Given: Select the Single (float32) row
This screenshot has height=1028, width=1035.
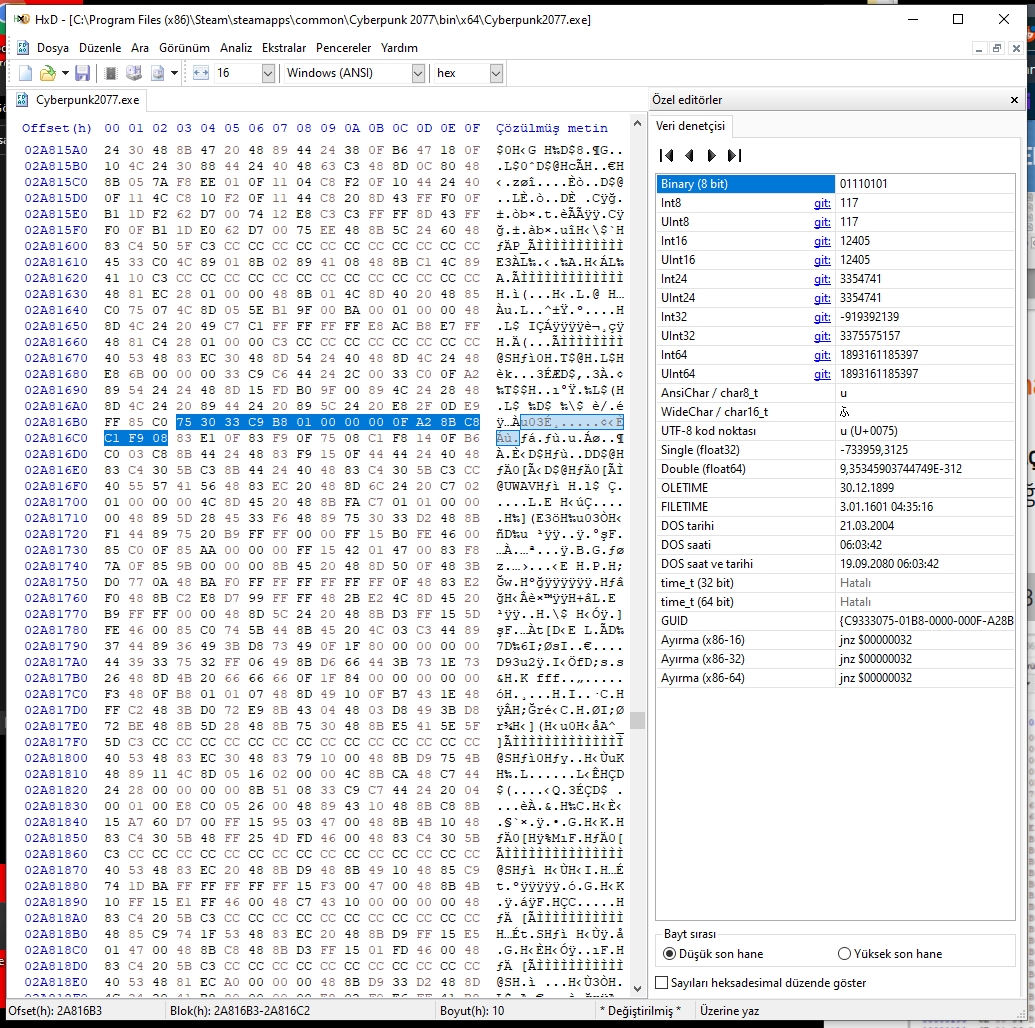Looking at the screenshot, I should [x=835, y=450].
